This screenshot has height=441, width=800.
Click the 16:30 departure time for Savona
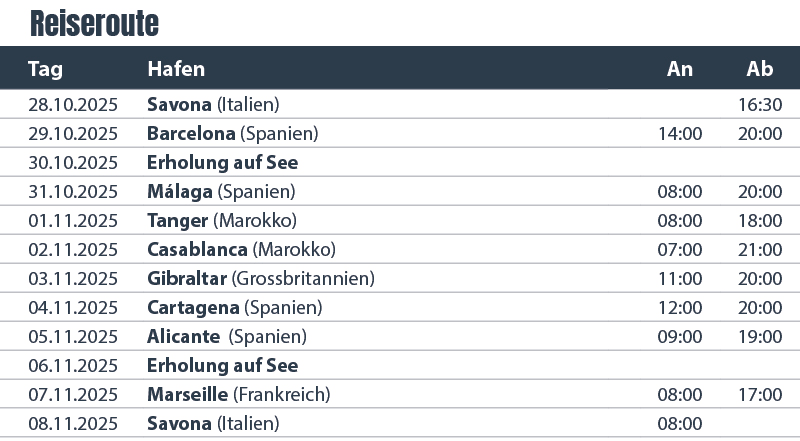tap(760, 104)
